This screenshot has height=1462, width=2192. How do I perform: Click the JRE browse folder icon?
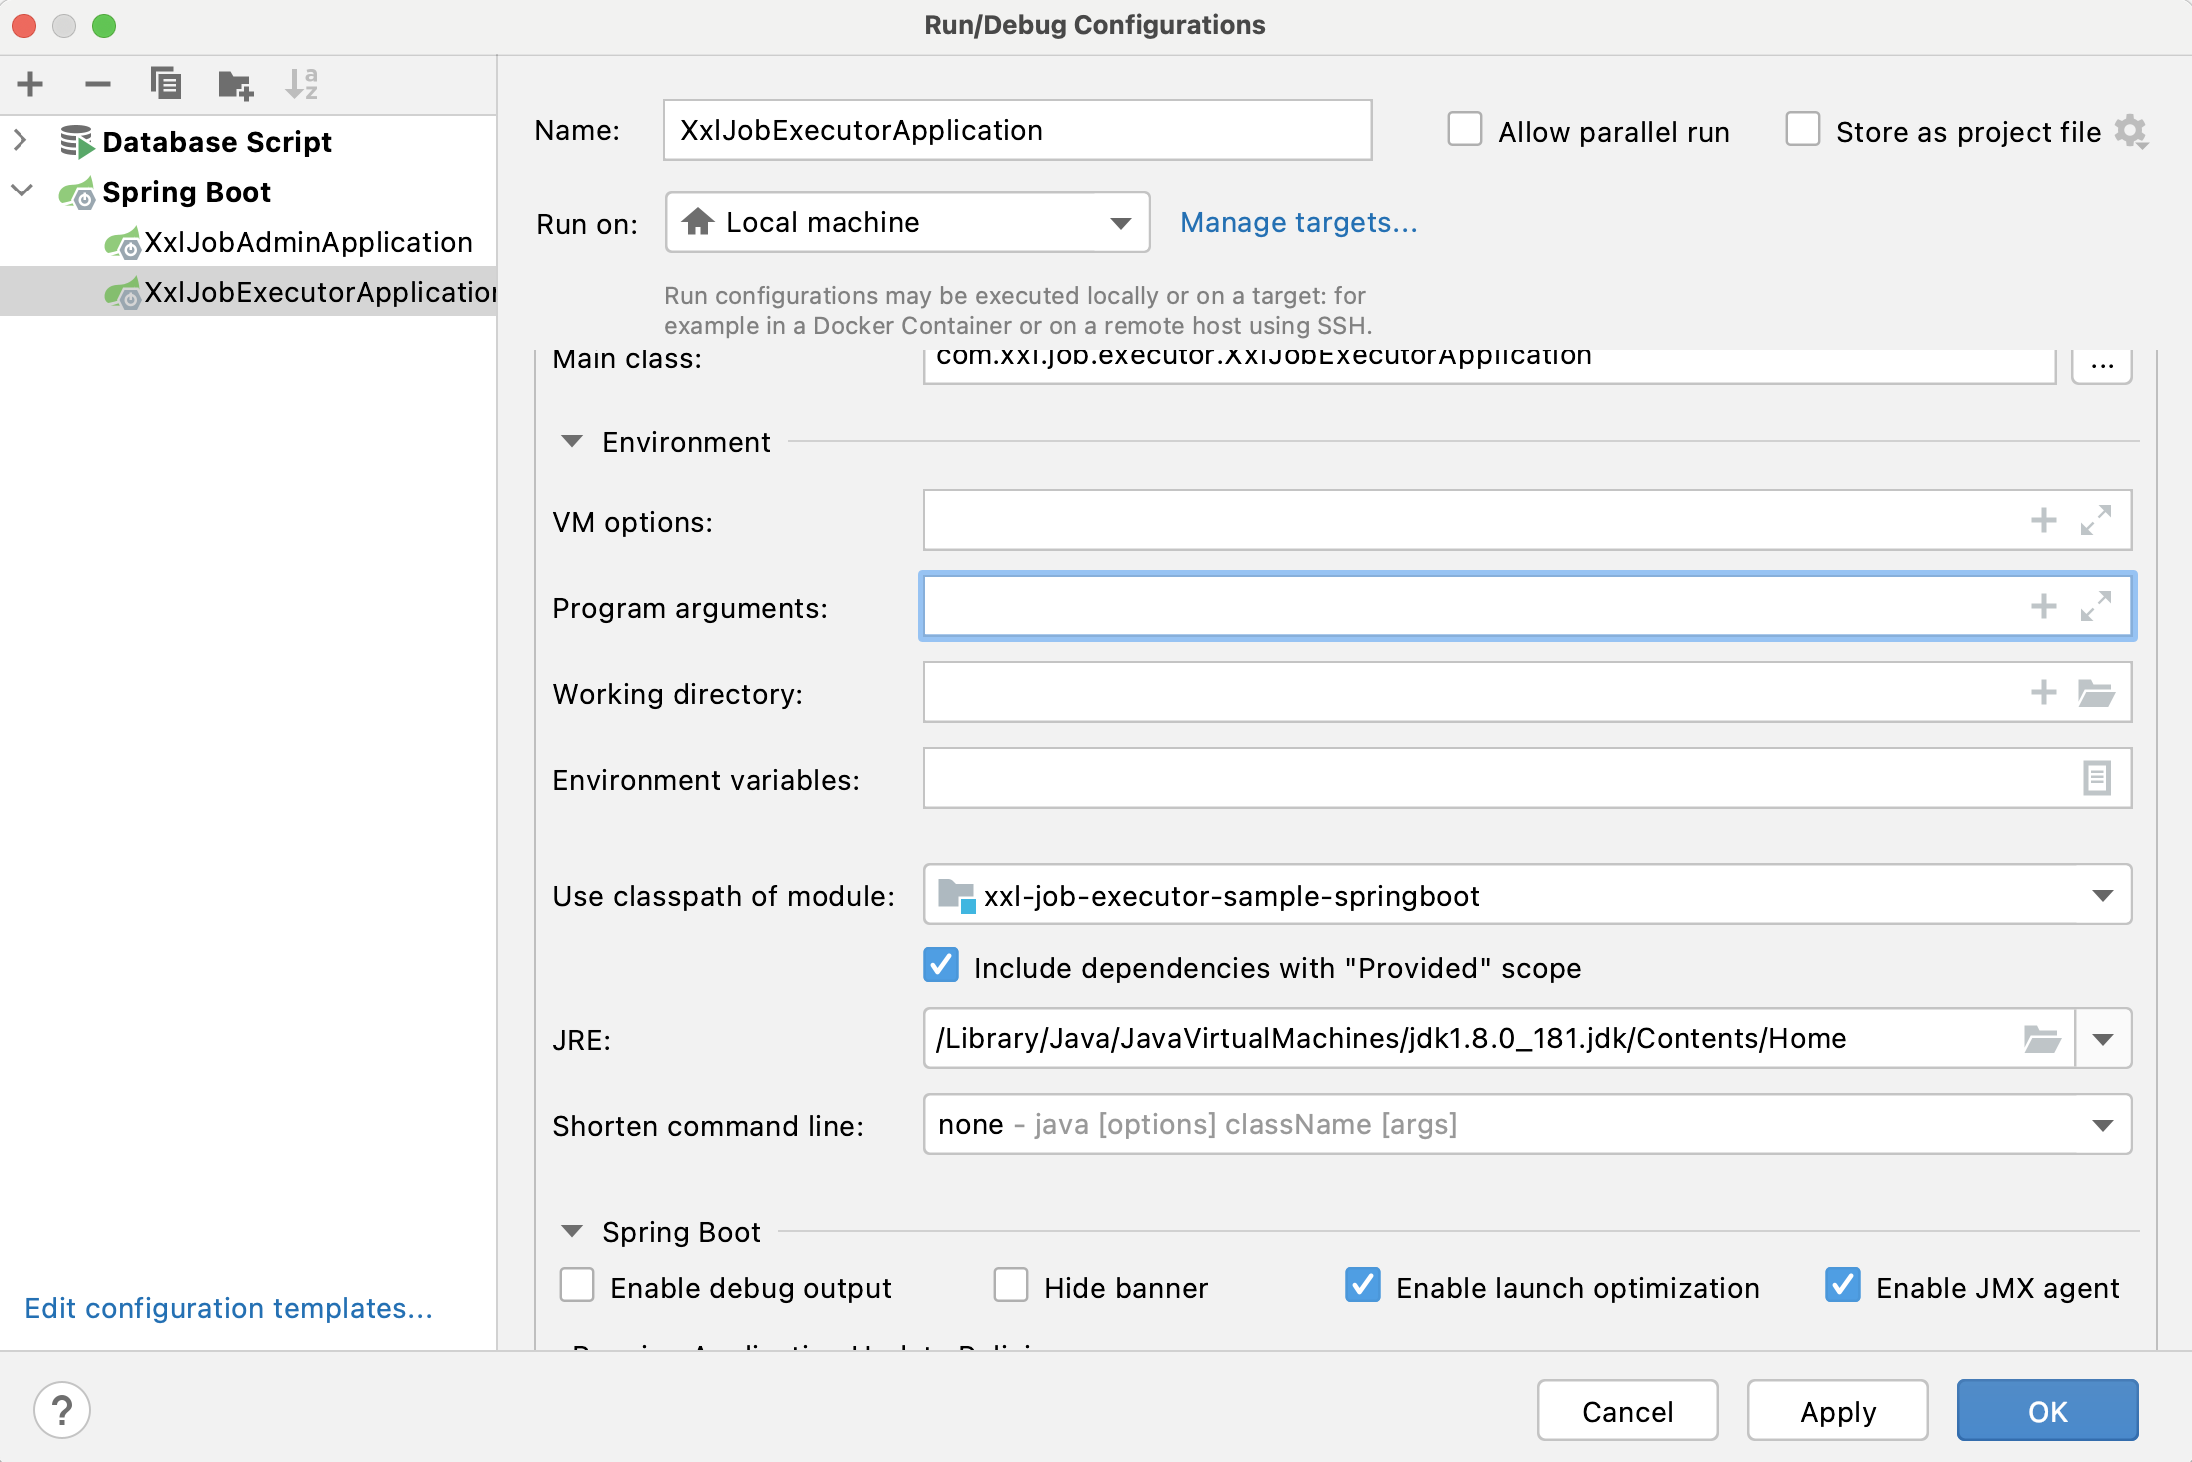[x=2041, y=1039]
